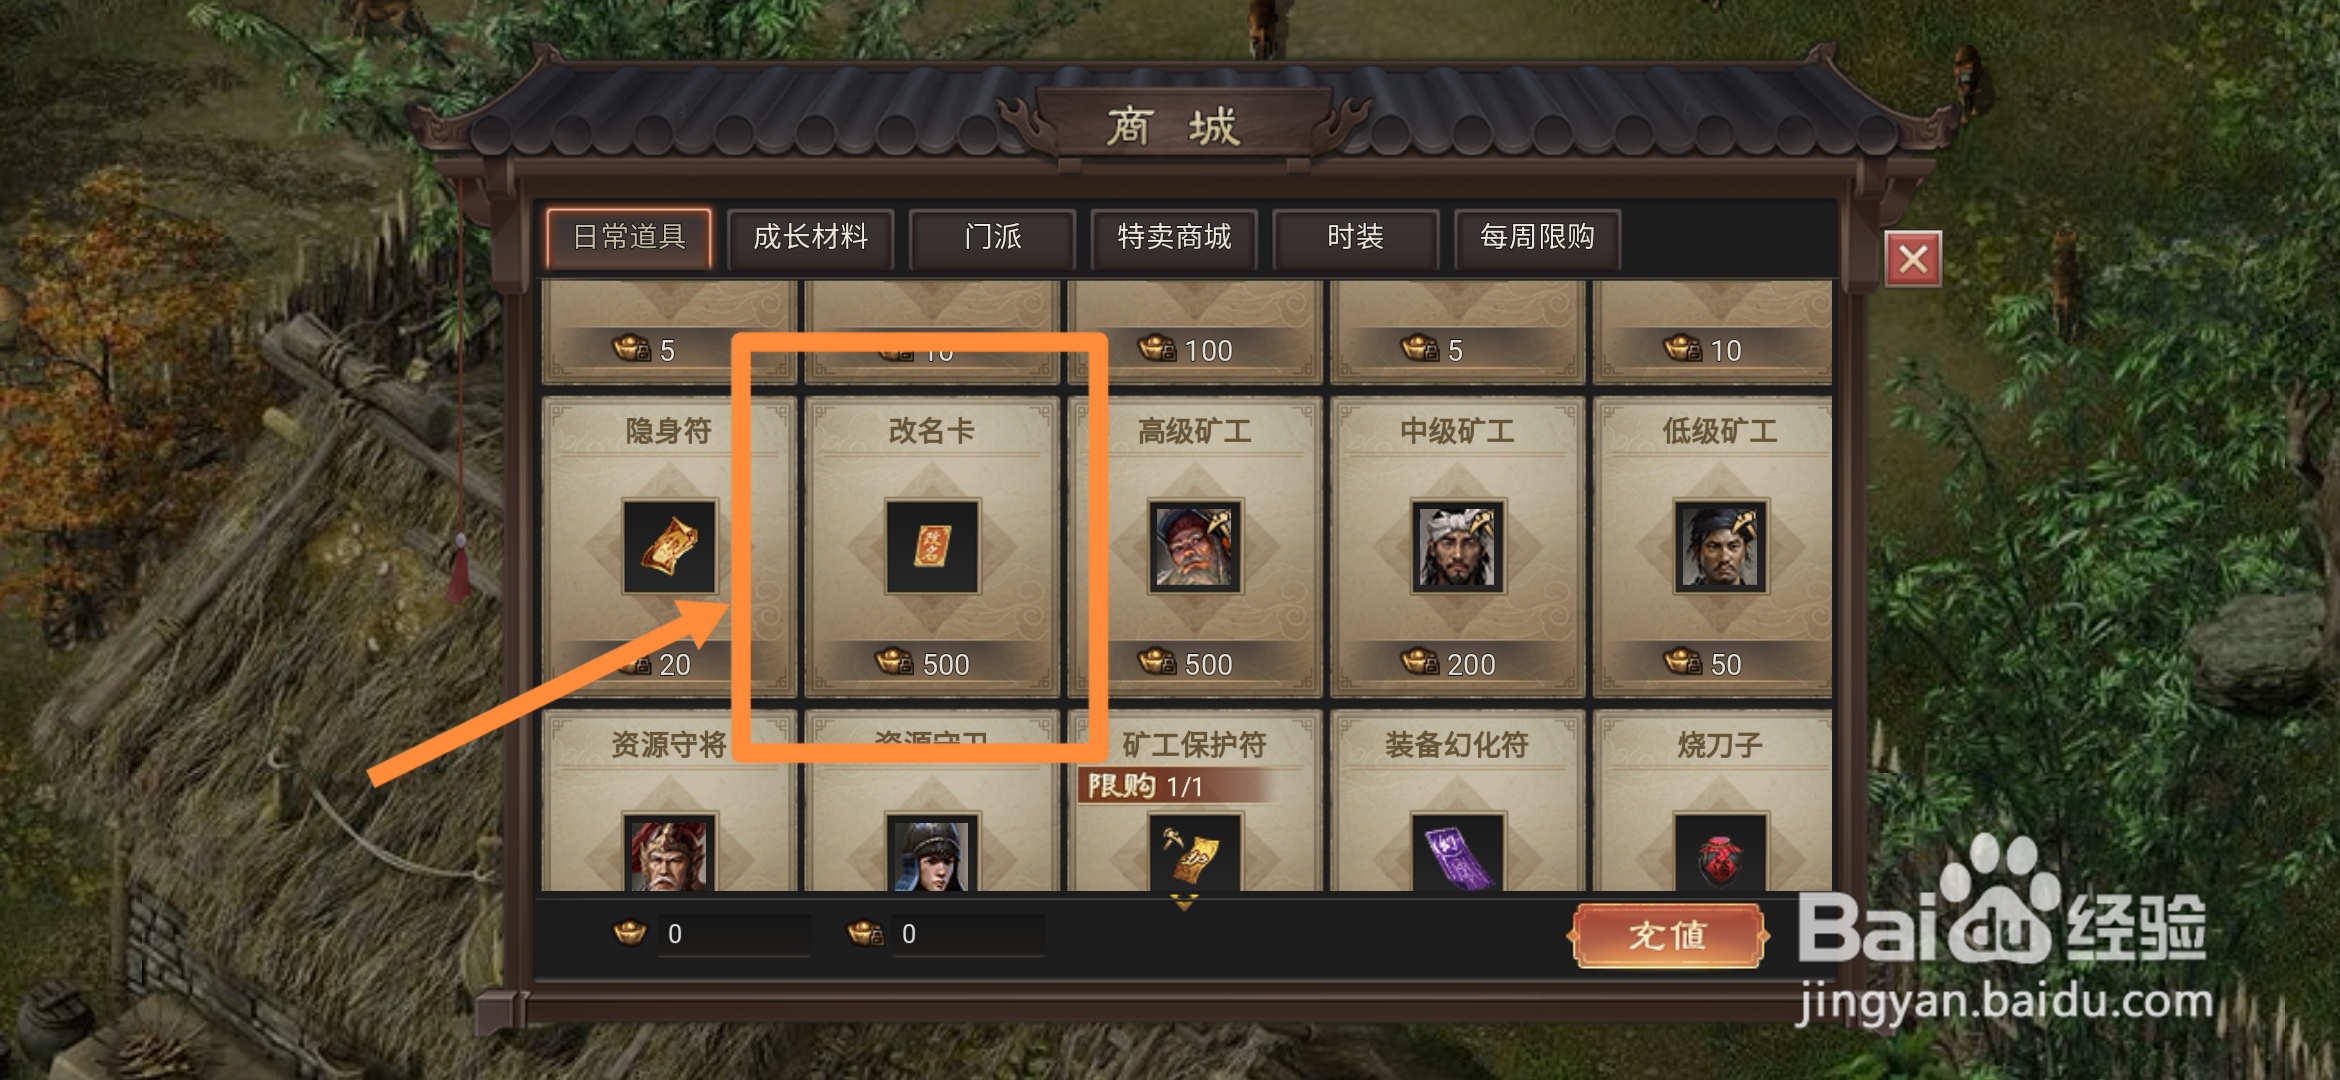Click the 充值 recharge button
Image resolution: width=2340 pixels, height=1080 pixels.
(1667, 936)
